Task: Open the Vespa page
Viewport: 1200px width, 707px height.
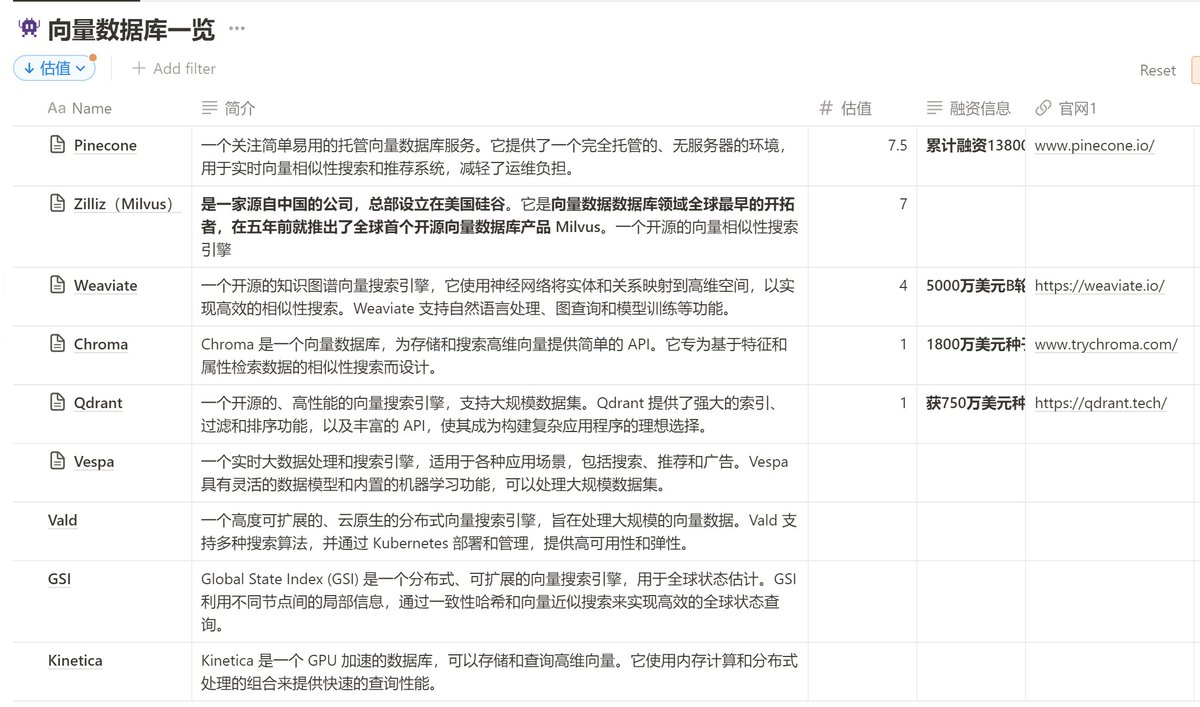Action: pos(94,461)
